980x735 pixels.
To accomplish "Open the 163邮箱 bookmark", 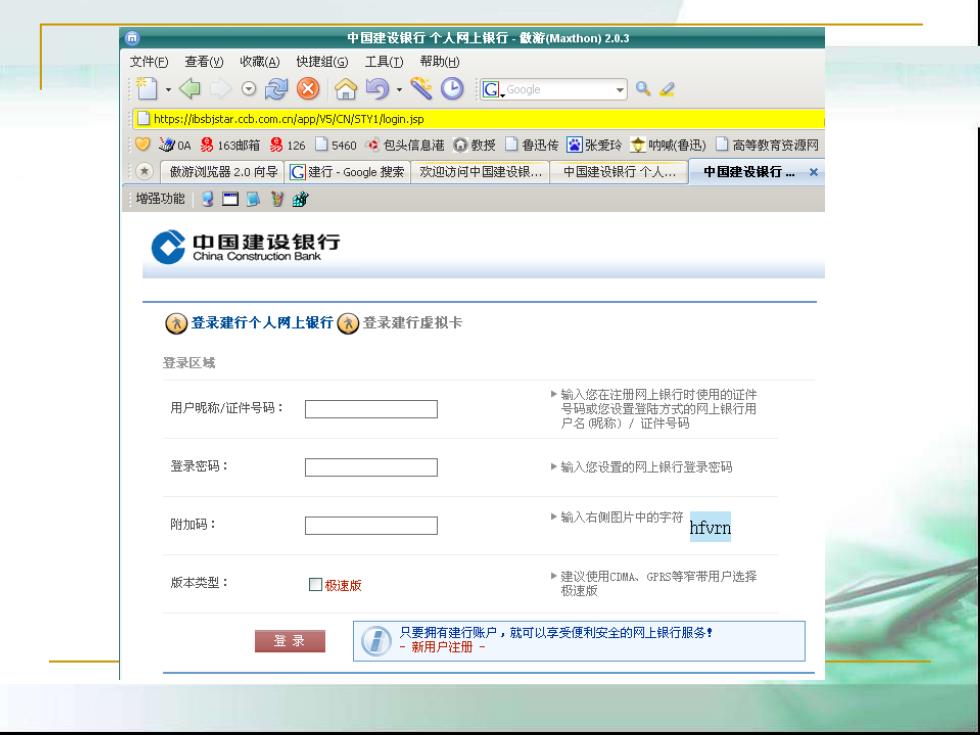I will (229, 145).
